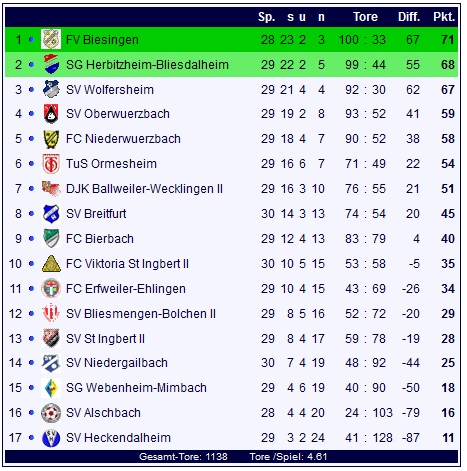Click the FV Biesingen club crest

[51, 39]
